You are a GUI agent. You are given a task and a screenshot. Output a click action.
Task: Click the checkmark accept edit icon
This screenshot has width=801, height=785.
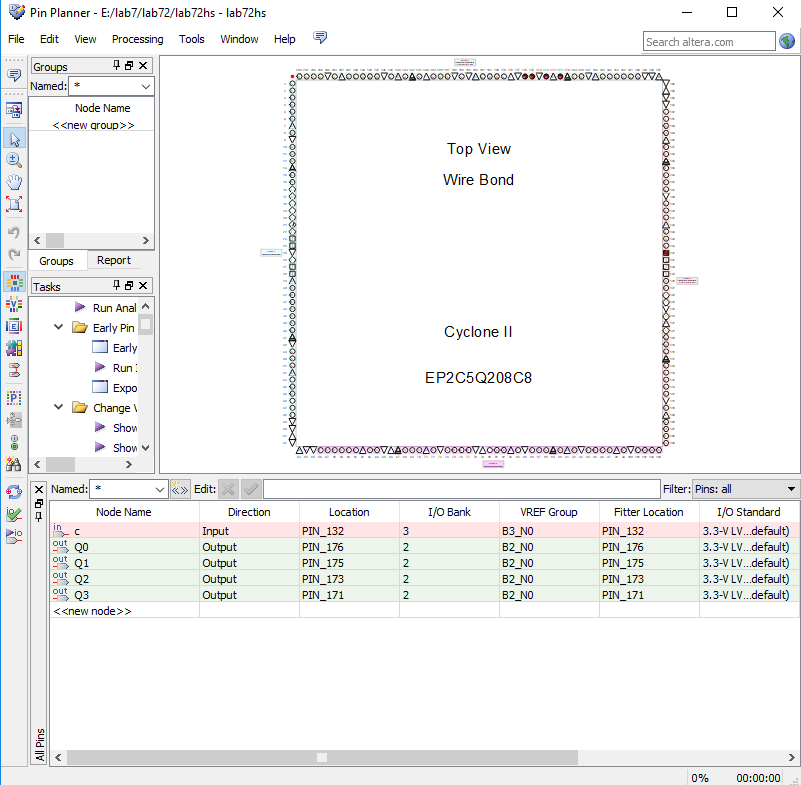[x=251, y=489]
